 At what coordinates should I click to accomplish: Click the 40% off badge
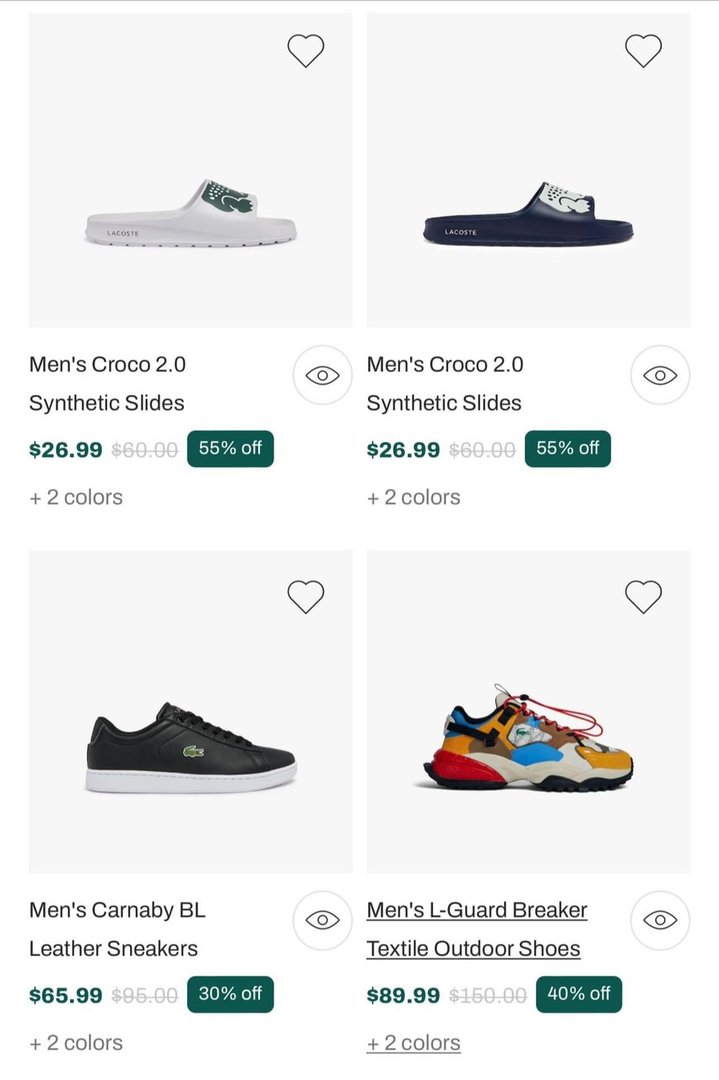point(579,994)
